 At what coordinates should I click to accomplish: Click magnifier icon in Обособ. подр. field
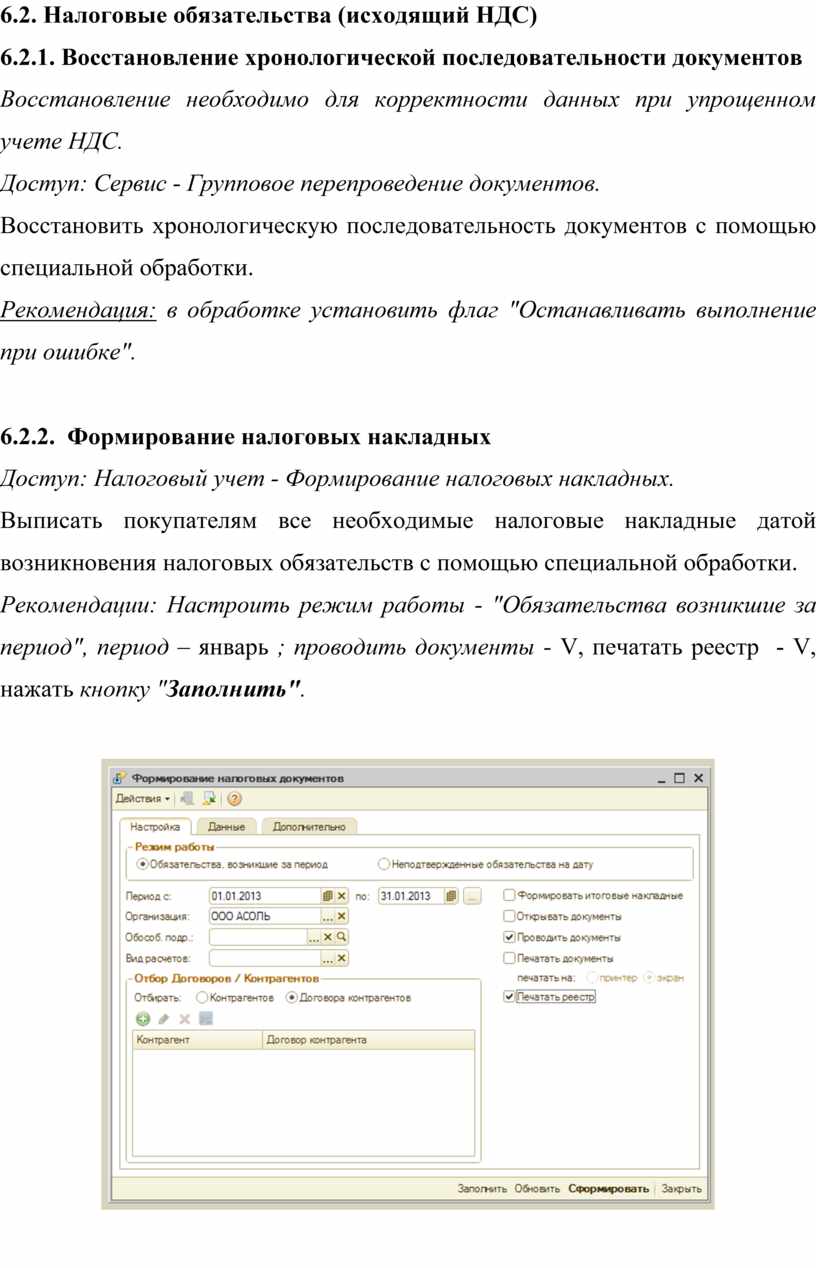341,937
